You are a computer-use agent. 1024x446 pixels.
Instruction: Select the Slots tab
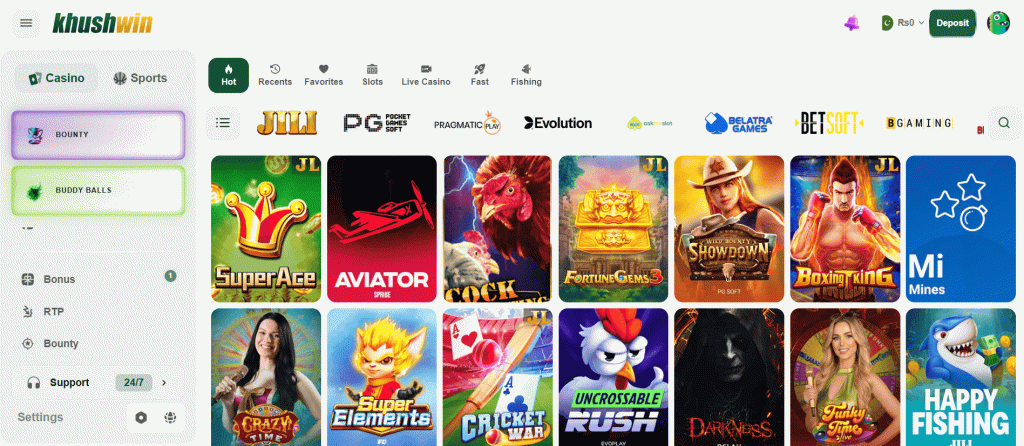[x=372, y=76]
